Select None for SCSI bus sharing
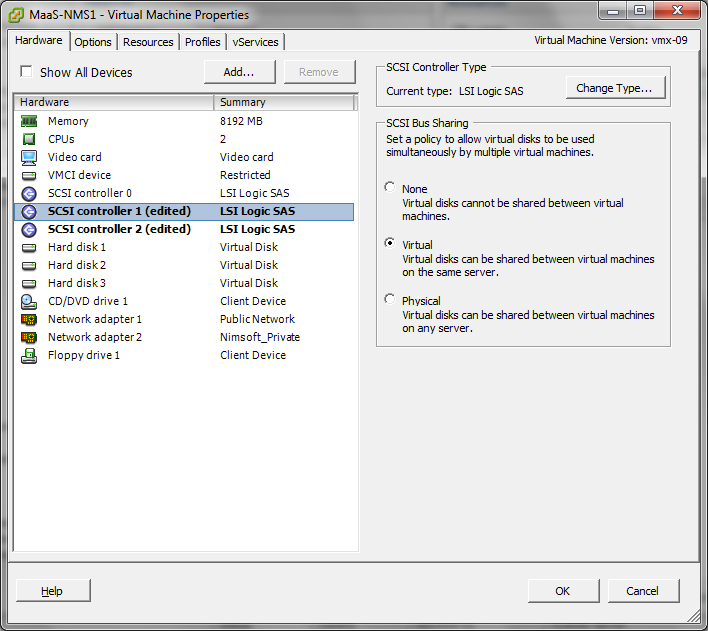Screen dimensions: 708x631 [390, 187]
